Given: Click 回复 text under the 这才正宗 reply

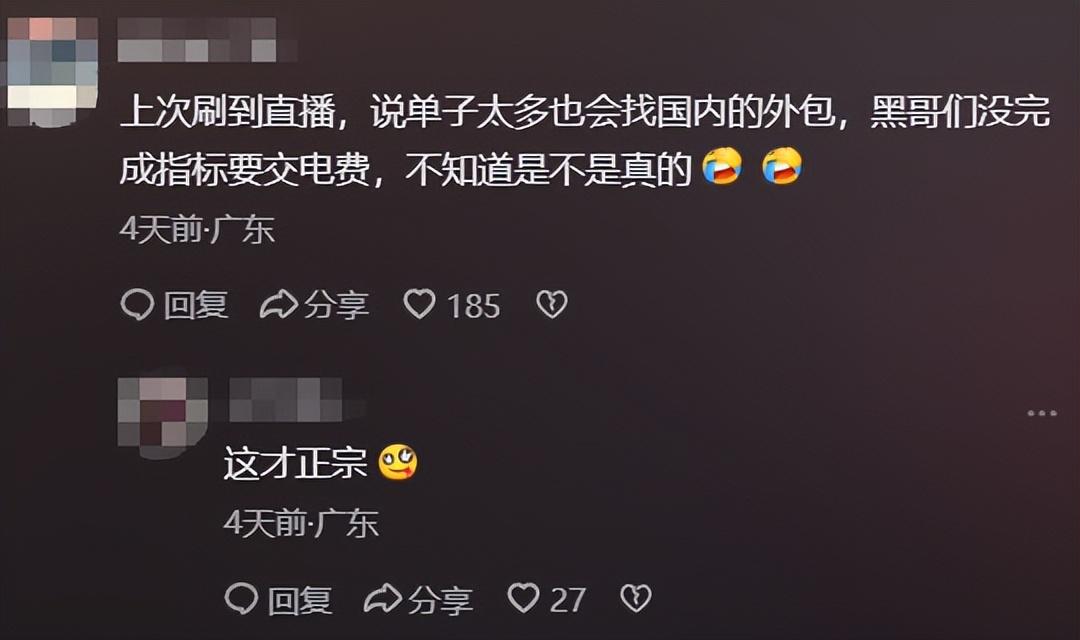Looking at the screenshot, I should pos(300,599).
